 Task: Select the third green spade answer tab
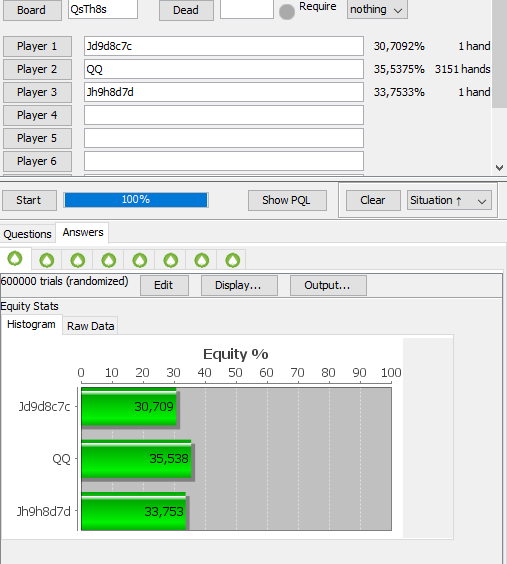(78, 260)
